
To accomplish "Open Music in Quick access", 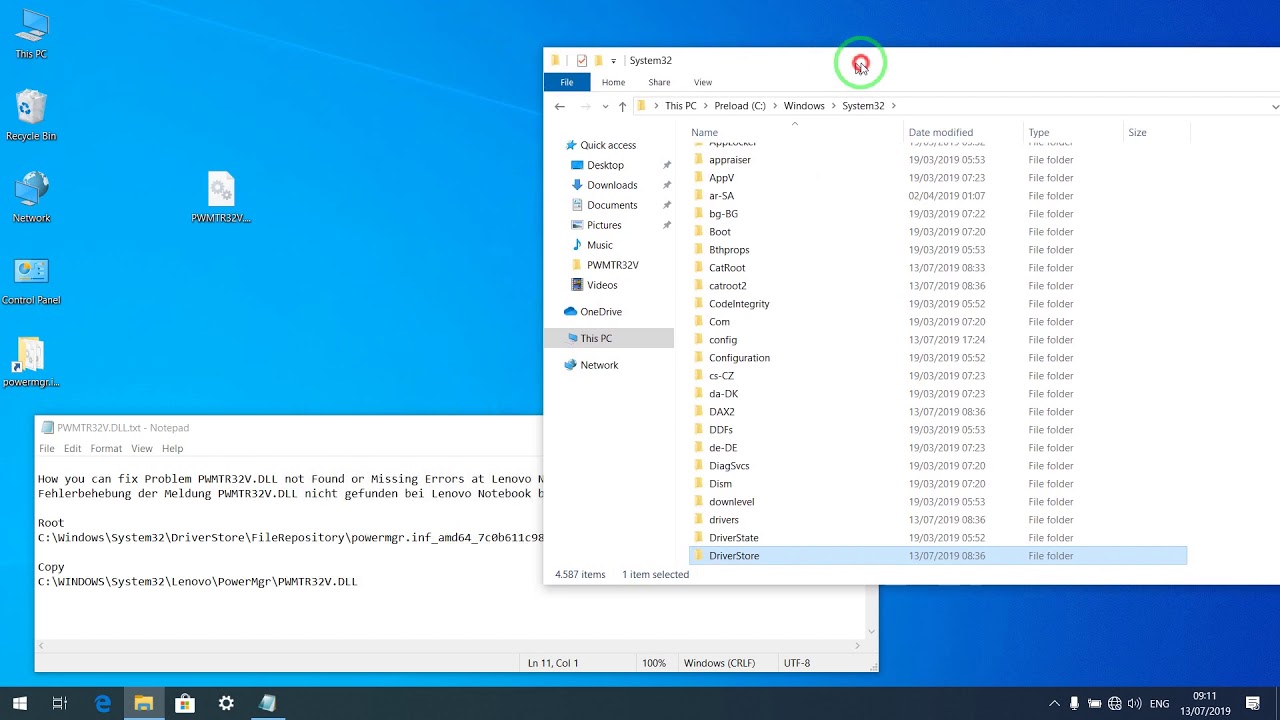I will pyautogui.click(x=591, y=245).
